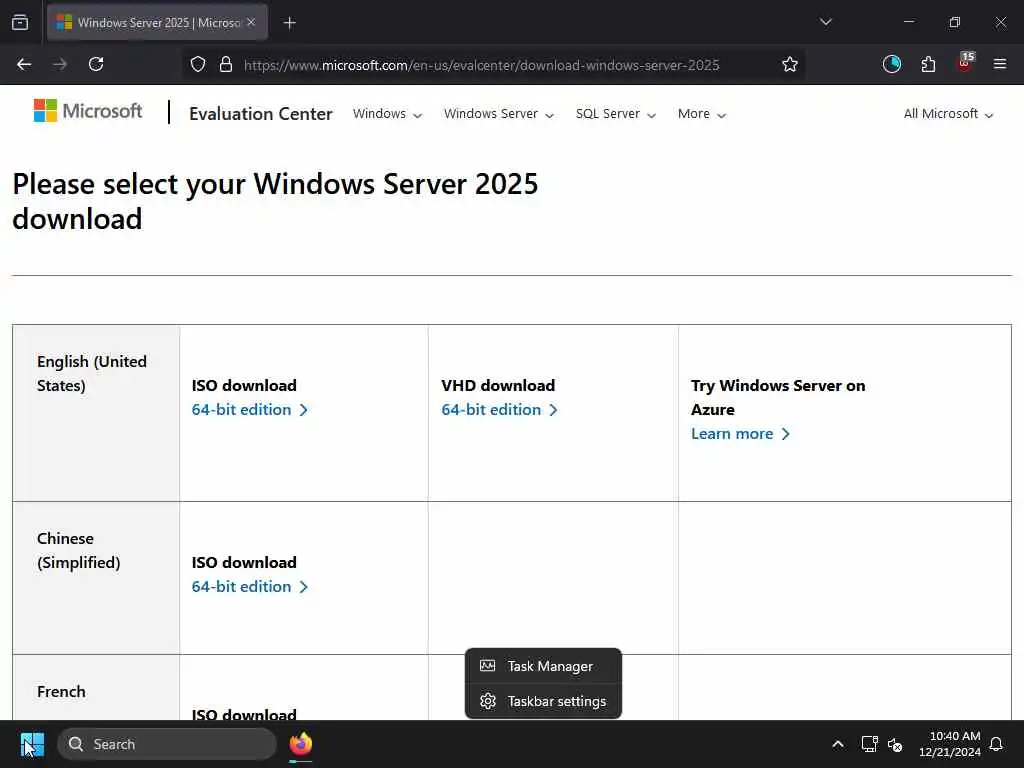This screenshot has width=1024, height=768.
Task: Click the Firefox View icon in the tab strip
Action: coord(20,23)
